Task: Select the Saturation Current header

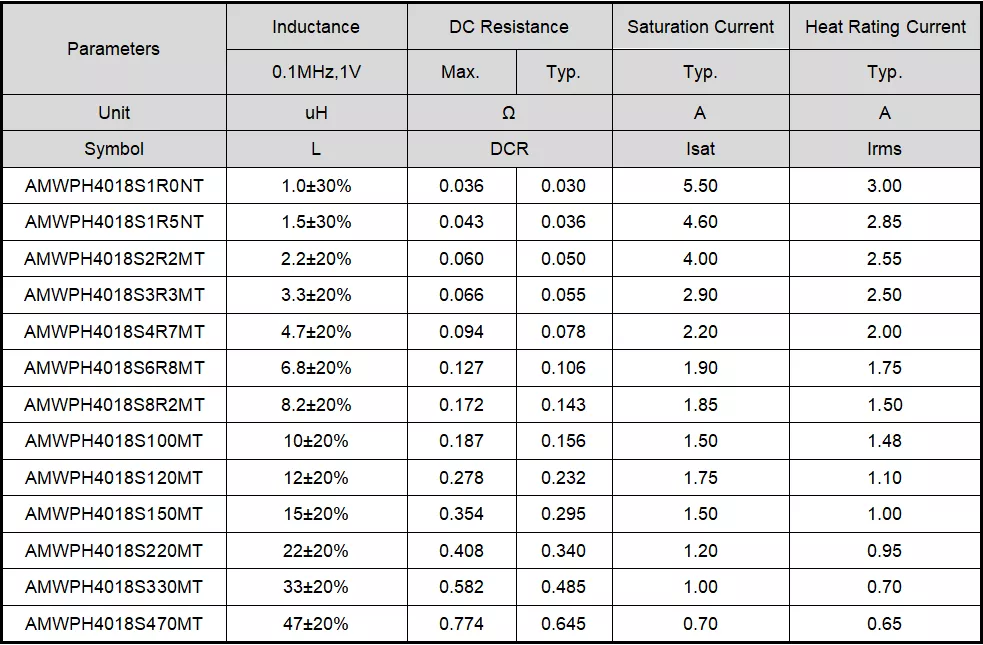Action: click(700, 27)
